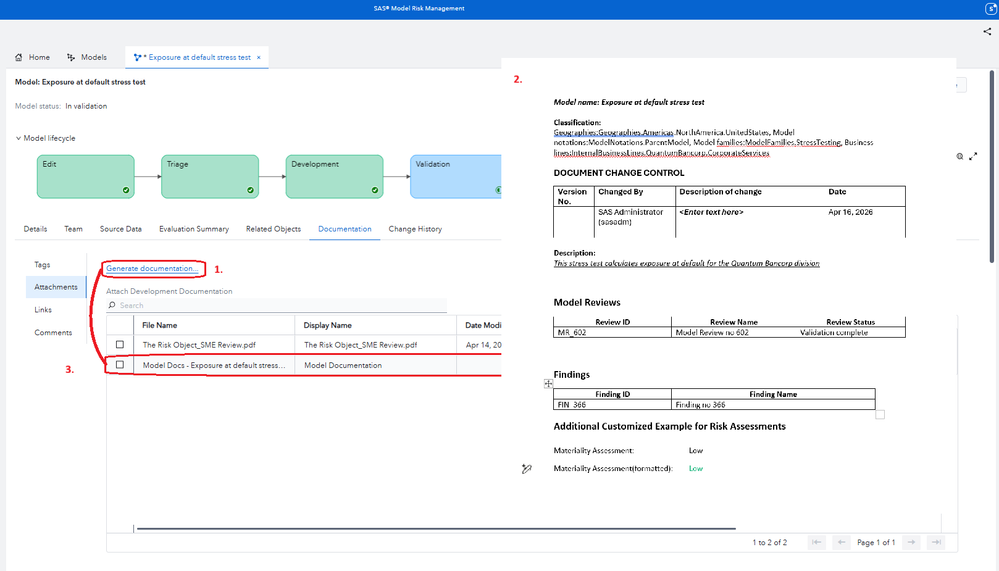The width and height of the screenshot is (999, 571).
Task: Open Comments in side navigation
Action: pyautogui.click(x=53, y=333)
